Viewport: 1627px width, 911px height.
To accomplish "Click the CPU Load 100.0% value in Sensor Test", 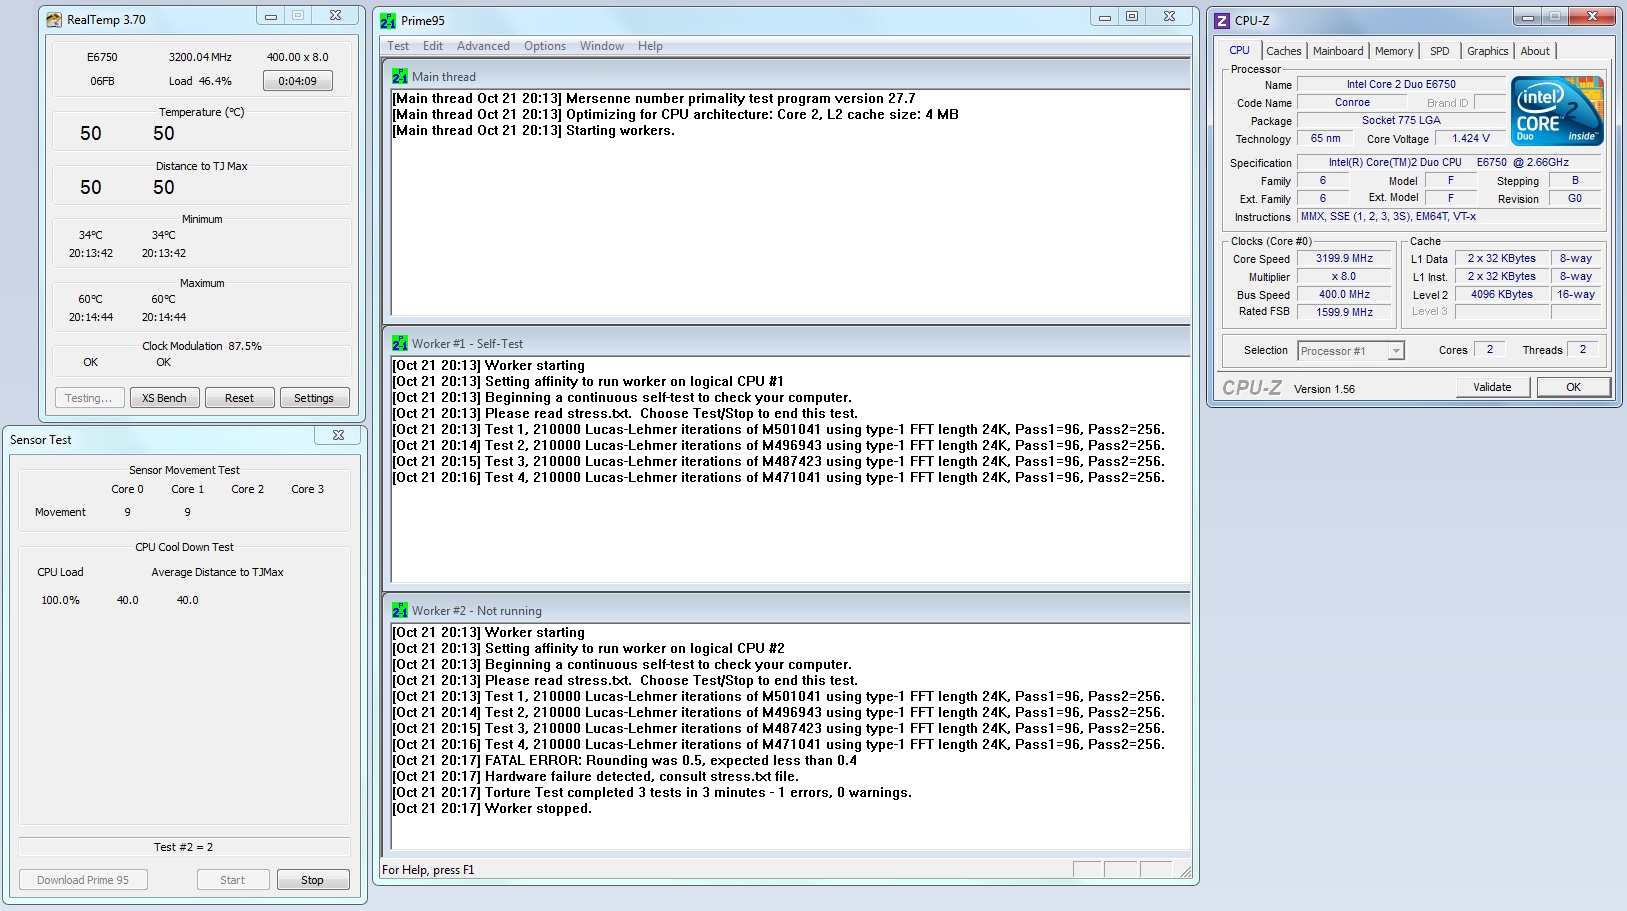I will (x=60, y=600).
